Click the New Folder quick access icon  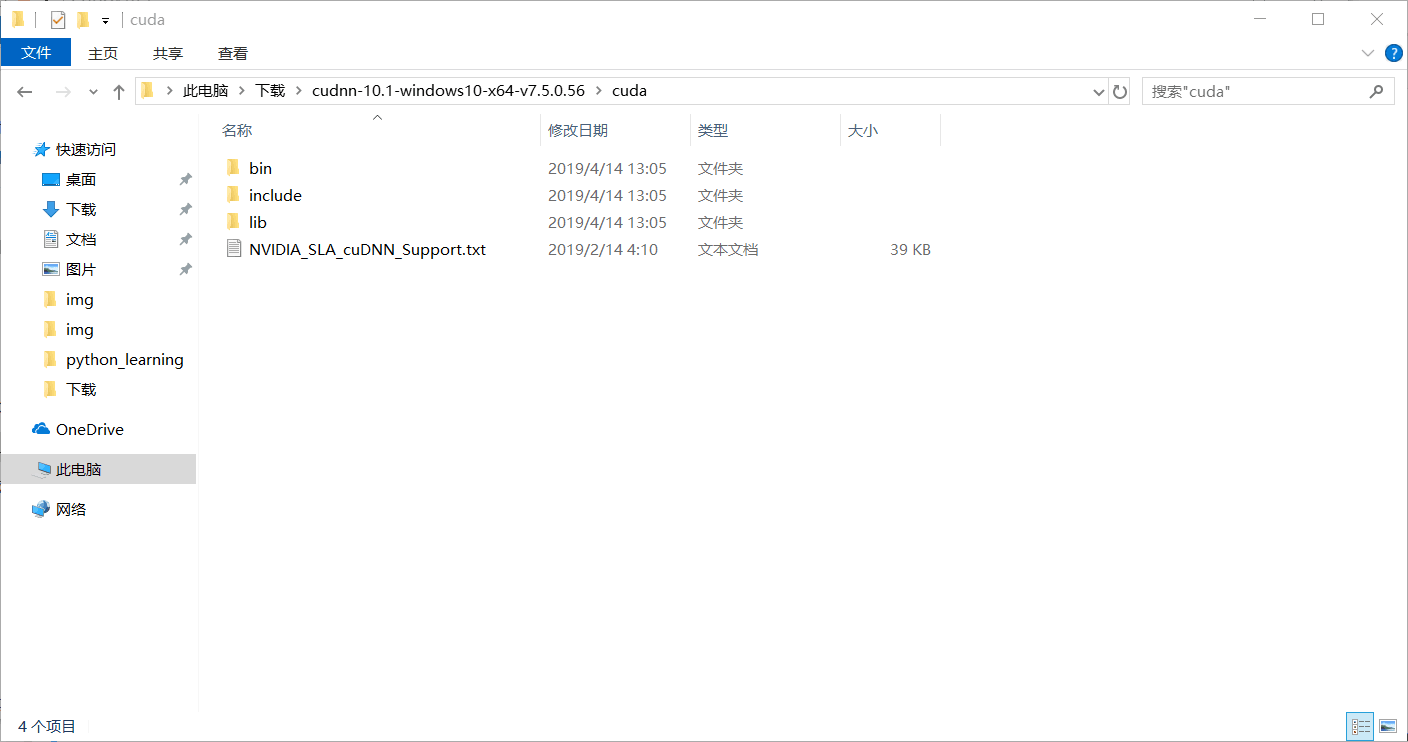click(x=83, y=19)
